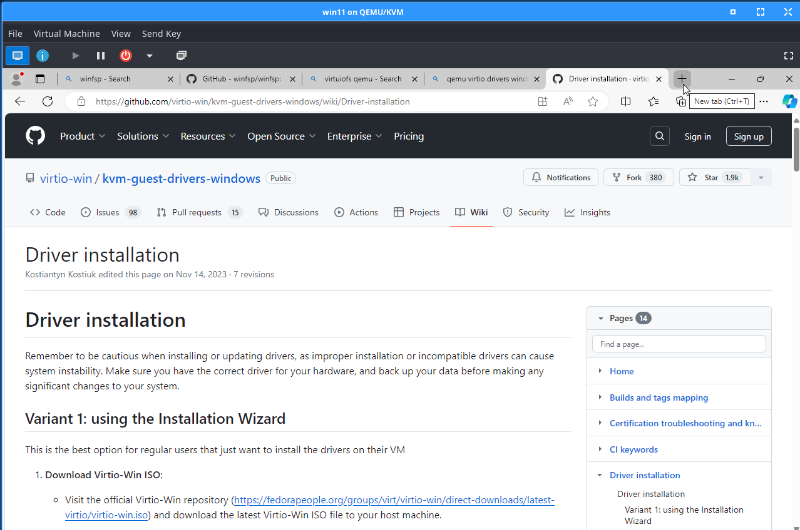800x530 pixels.
Task: Open virtual hardware details info icon
Action: [x=42, y=56]
